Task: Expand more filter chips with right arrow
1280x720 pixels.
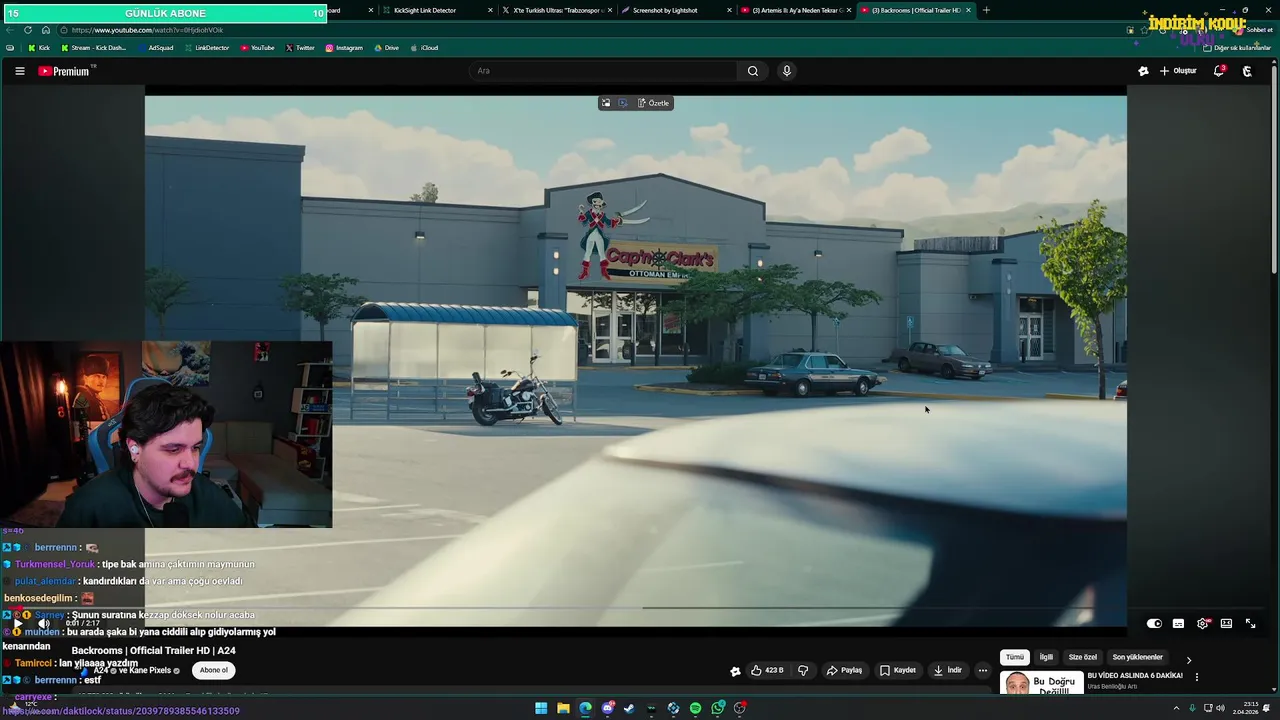Action: click(x=1188, y=660)
